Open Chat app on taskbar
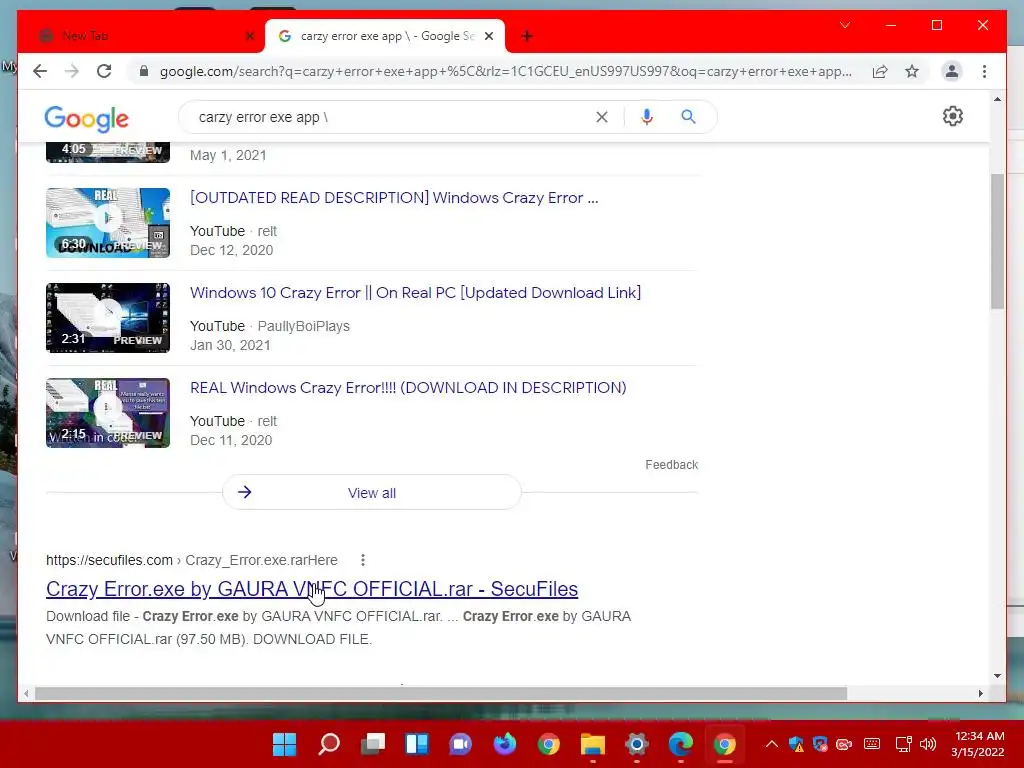 coord(460,744)
